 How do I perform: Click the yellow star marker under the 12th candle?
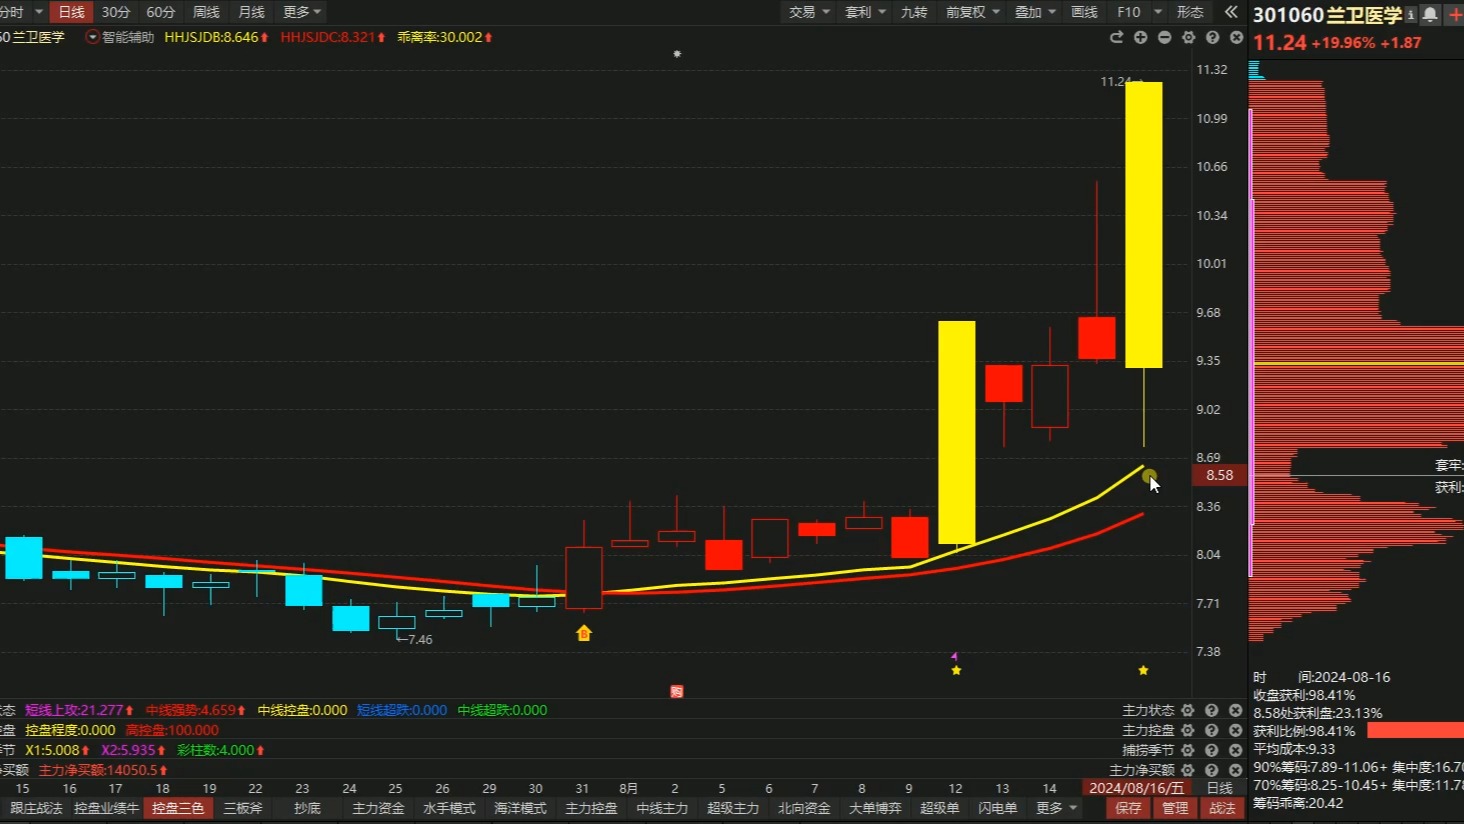click(956, 670)
